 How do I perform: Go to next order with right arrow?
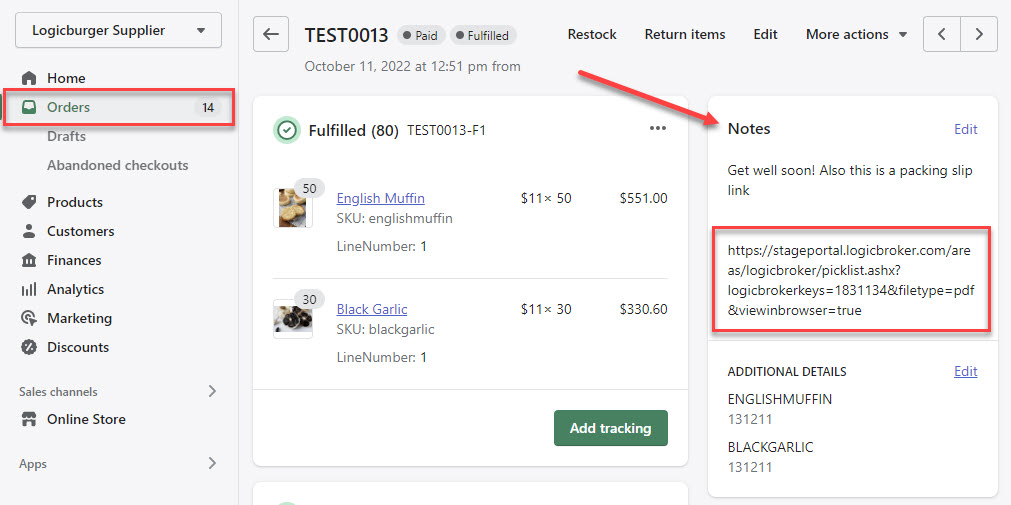979,34
